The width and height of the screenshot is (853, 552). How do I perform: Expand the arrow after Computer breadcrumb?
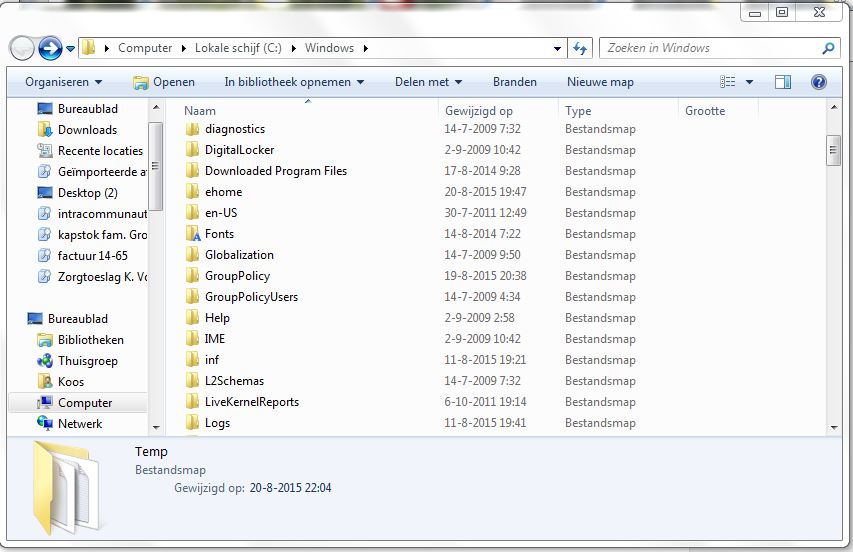coord(184,48)
